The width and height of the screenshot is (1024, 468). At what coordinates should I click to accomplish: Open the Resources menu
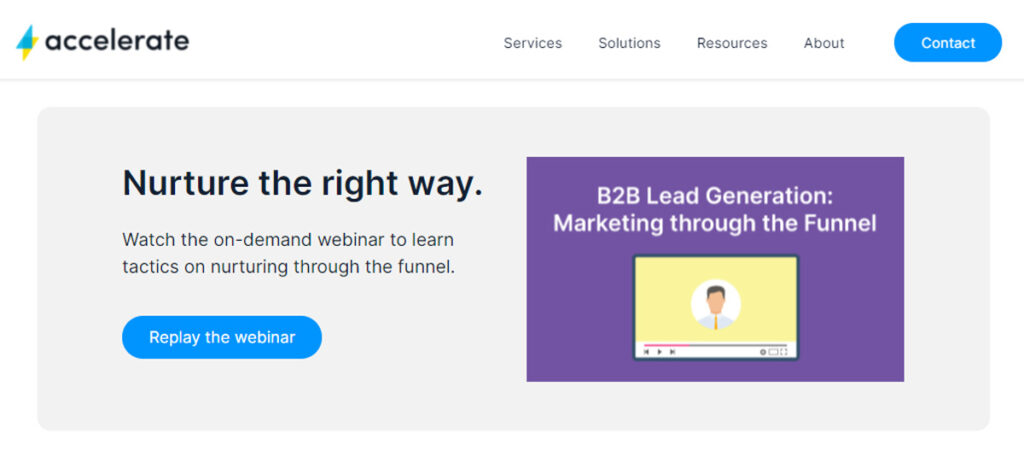pyautogui.click(x=732, y=43)
